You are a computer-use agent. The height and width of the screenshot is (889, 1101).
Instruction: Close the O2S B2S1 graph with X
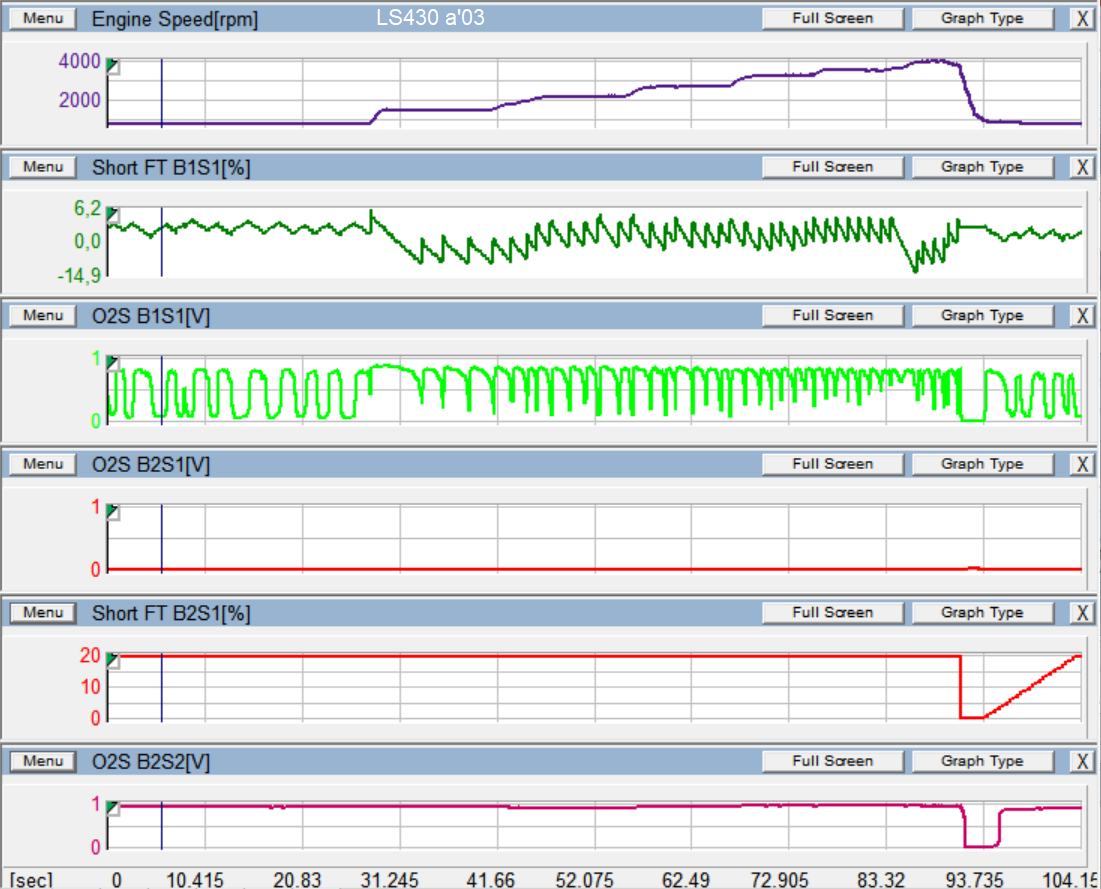1081,464
